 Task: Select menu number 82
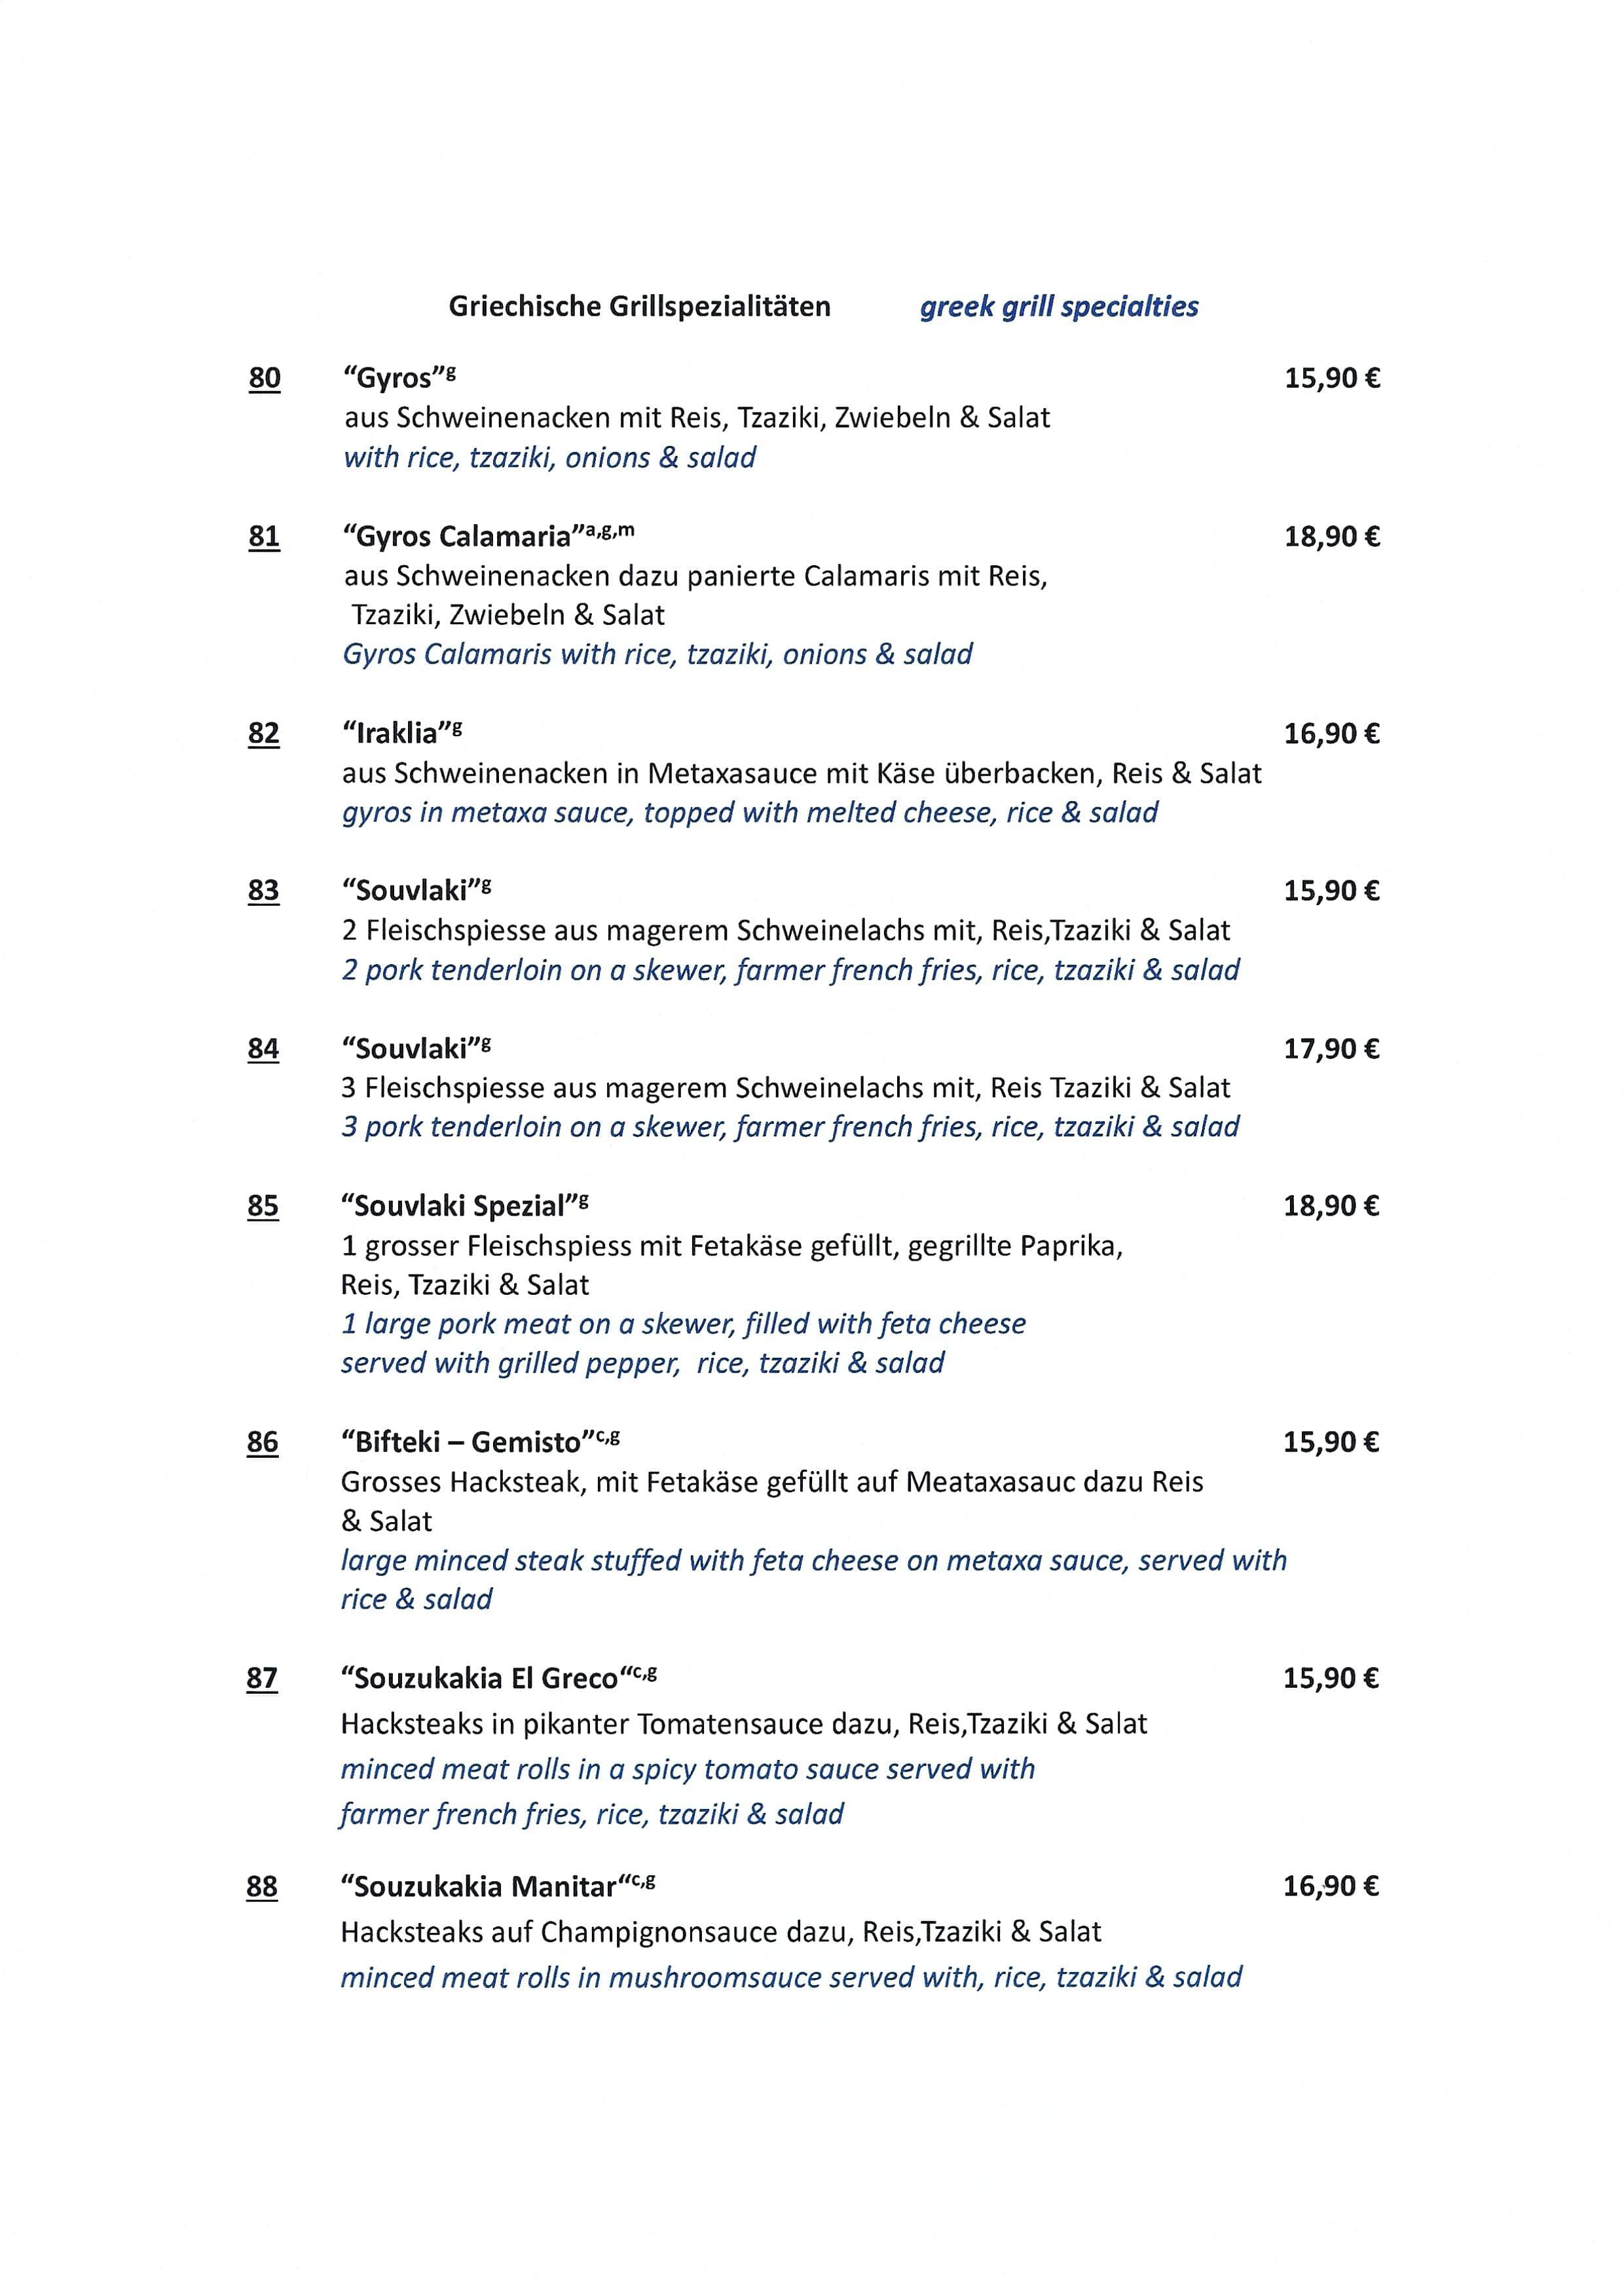point(264,734)
